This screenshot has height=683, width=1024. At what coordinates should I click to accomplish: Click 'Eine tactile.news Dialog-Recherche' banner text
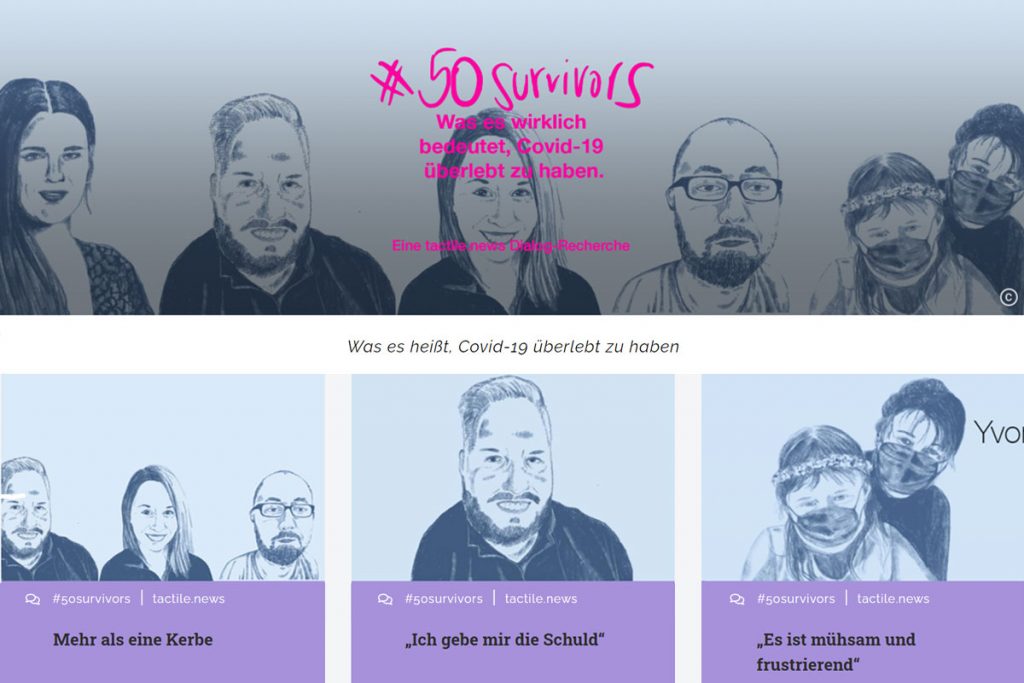point(511,246)
